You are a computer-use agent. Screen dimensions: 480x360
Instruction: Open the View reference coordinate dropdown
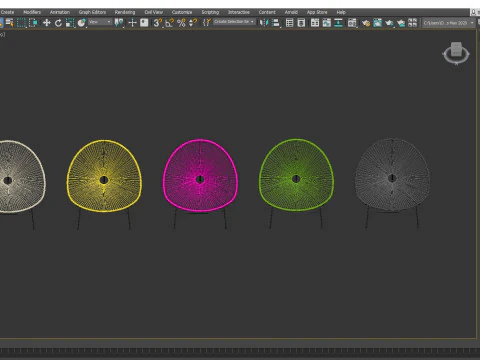pos(100,22)
